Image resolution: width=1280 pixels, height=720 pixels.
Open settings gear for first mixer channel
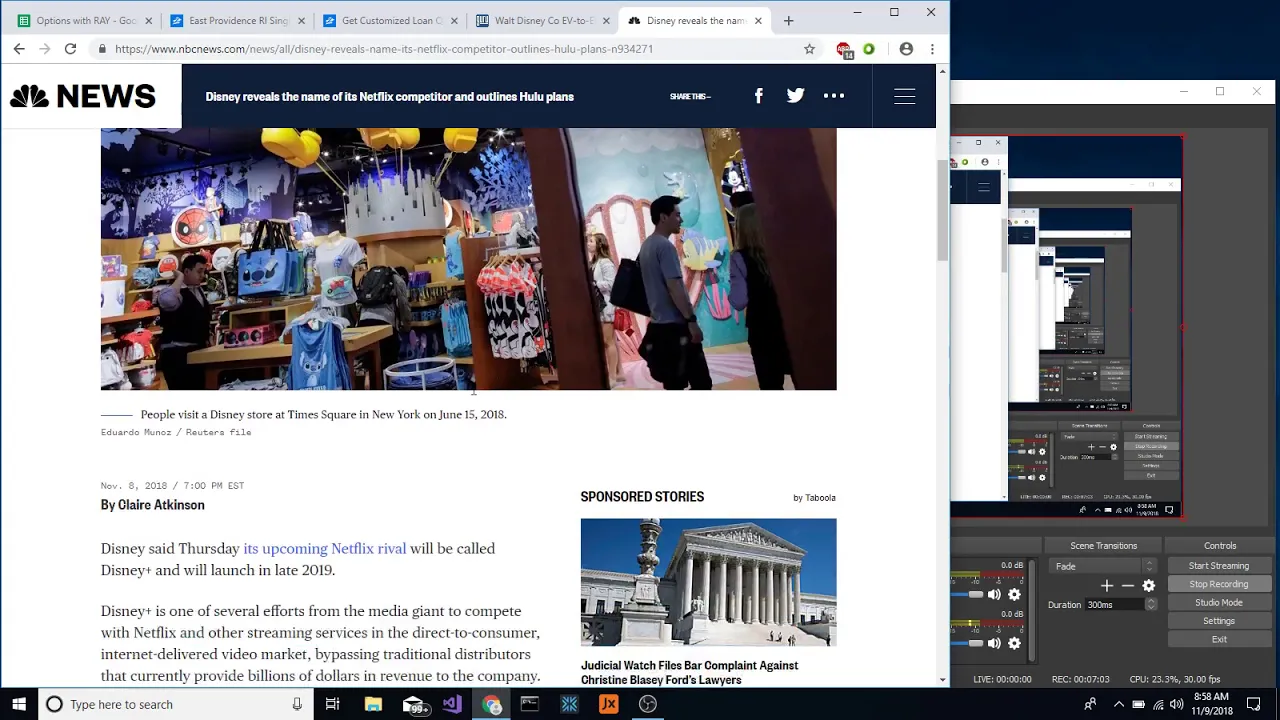pyautogui.click(x=1014, y=594)
